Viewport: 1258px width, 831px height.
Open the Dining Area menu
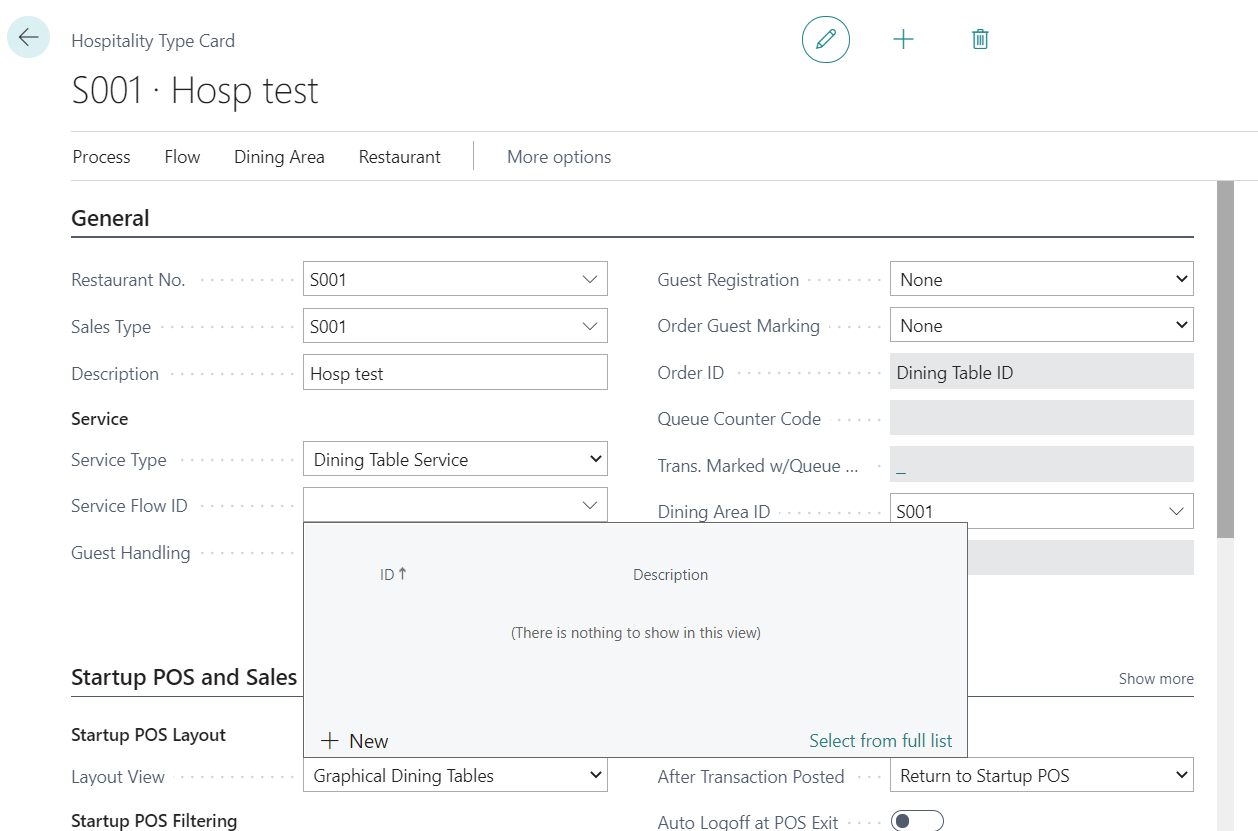click(279, 157)
